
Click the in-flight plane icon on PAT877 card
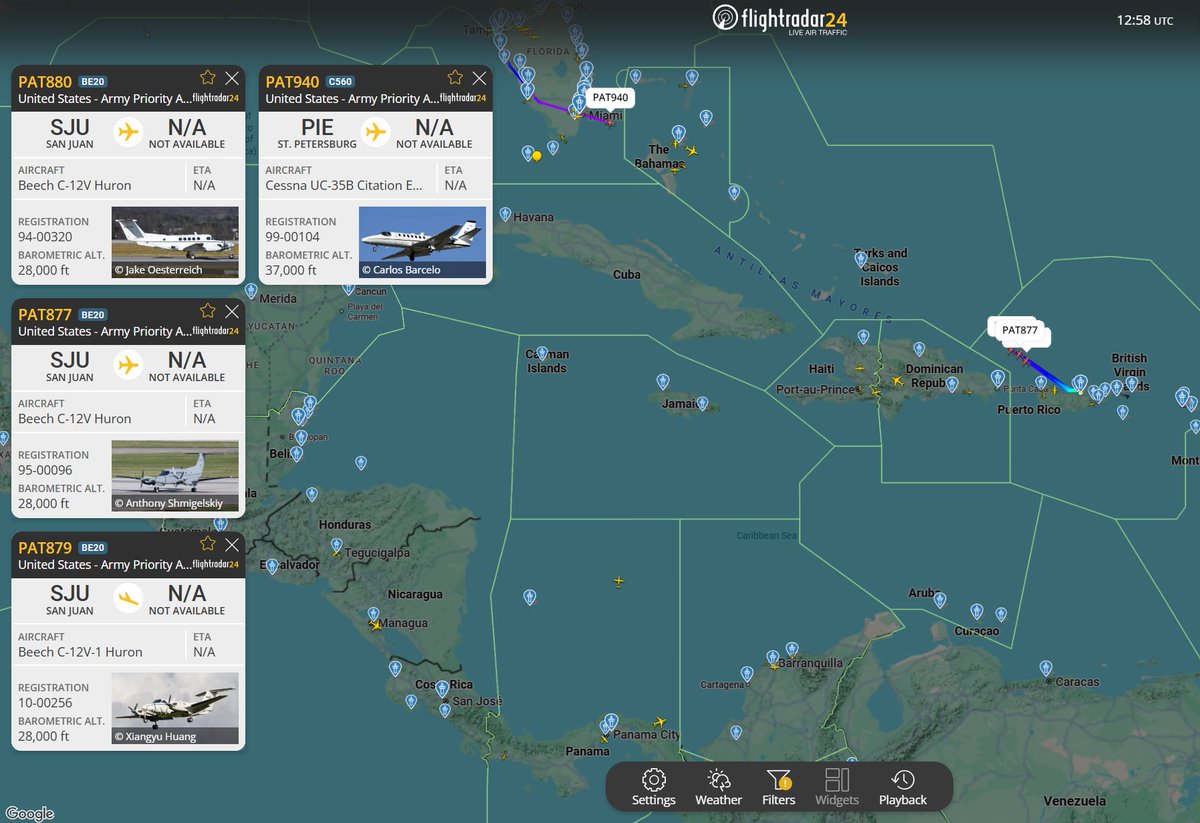coord(128,364)
